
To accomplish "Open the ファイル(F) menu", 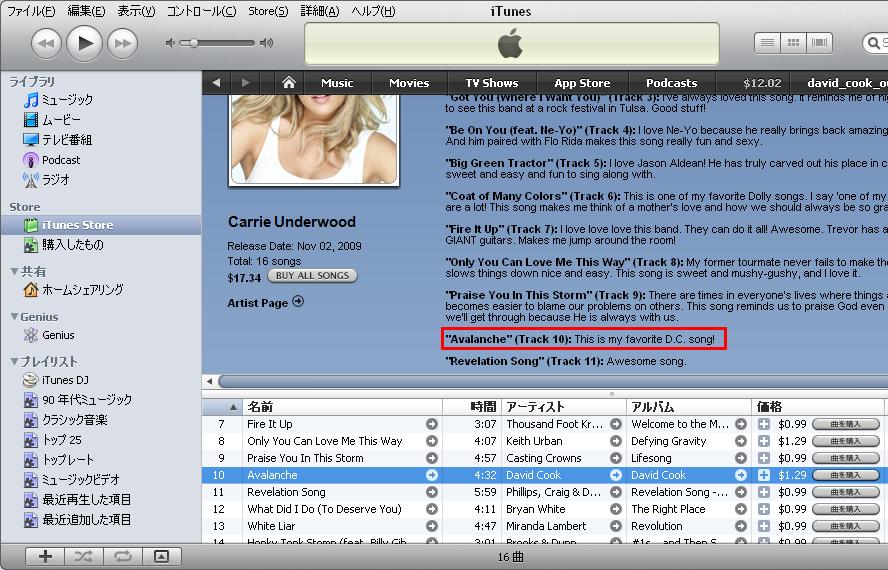I will click(x=31, y=11).
